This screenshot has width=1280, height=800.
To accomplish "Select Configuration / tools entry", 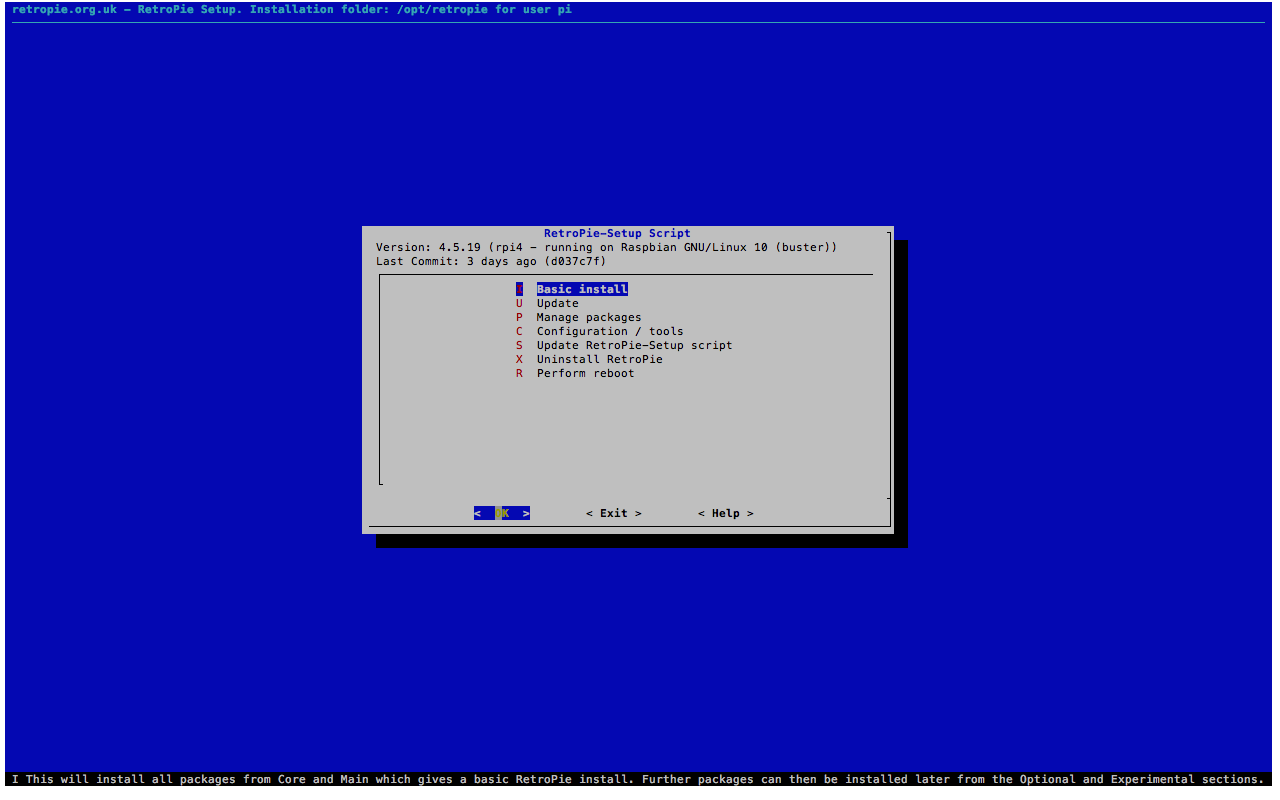I will 600,331.
